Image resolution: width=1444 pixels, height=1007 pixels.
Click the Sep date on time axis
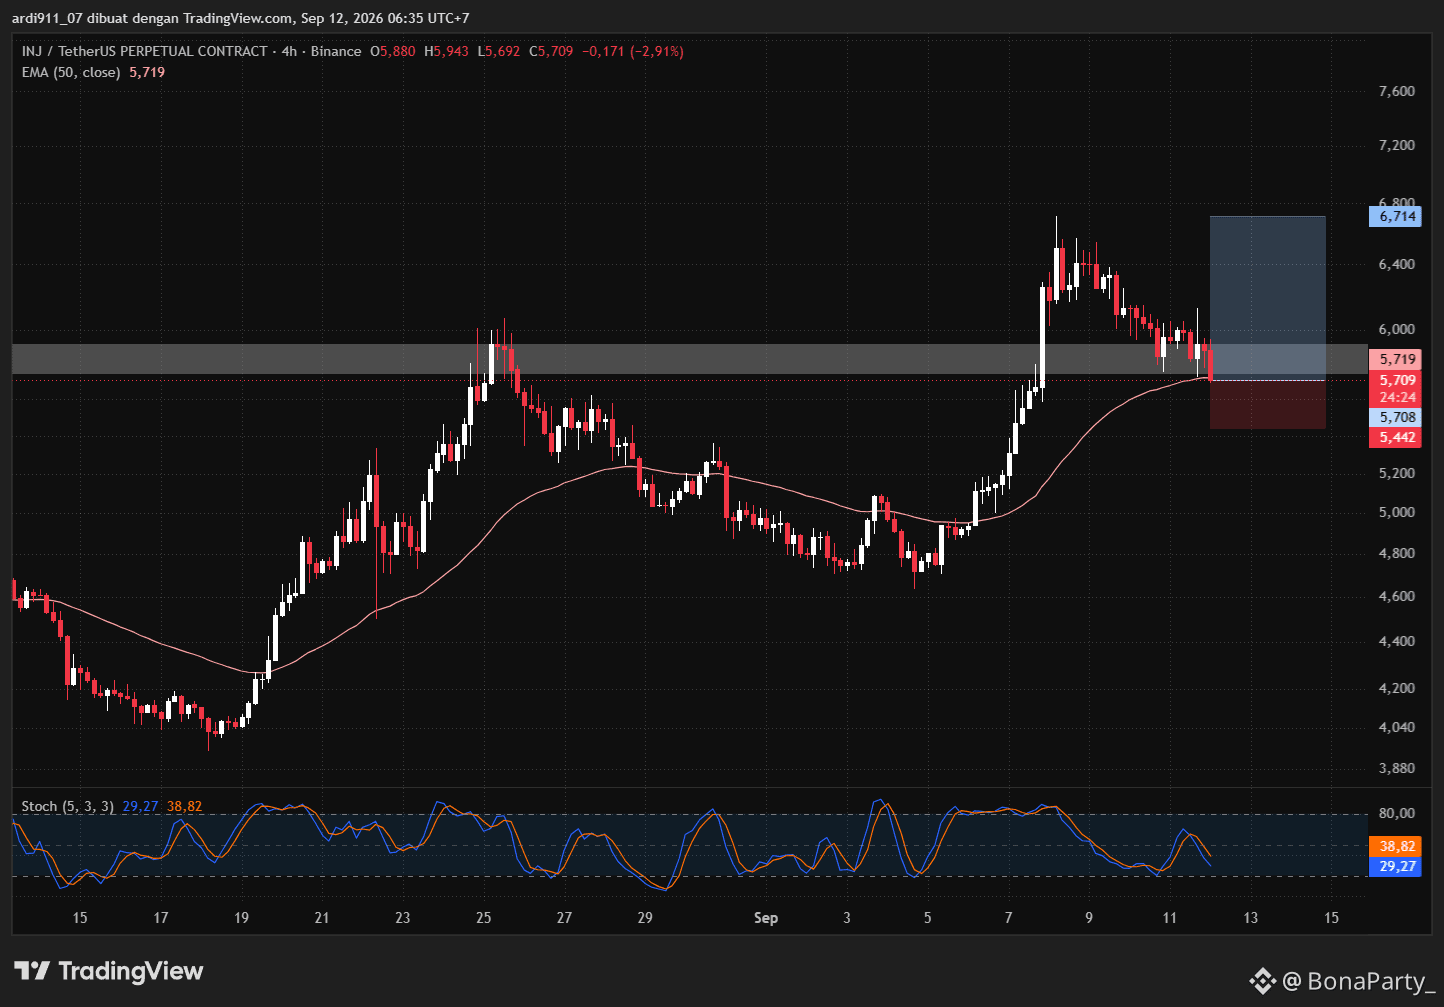(766, 918)
